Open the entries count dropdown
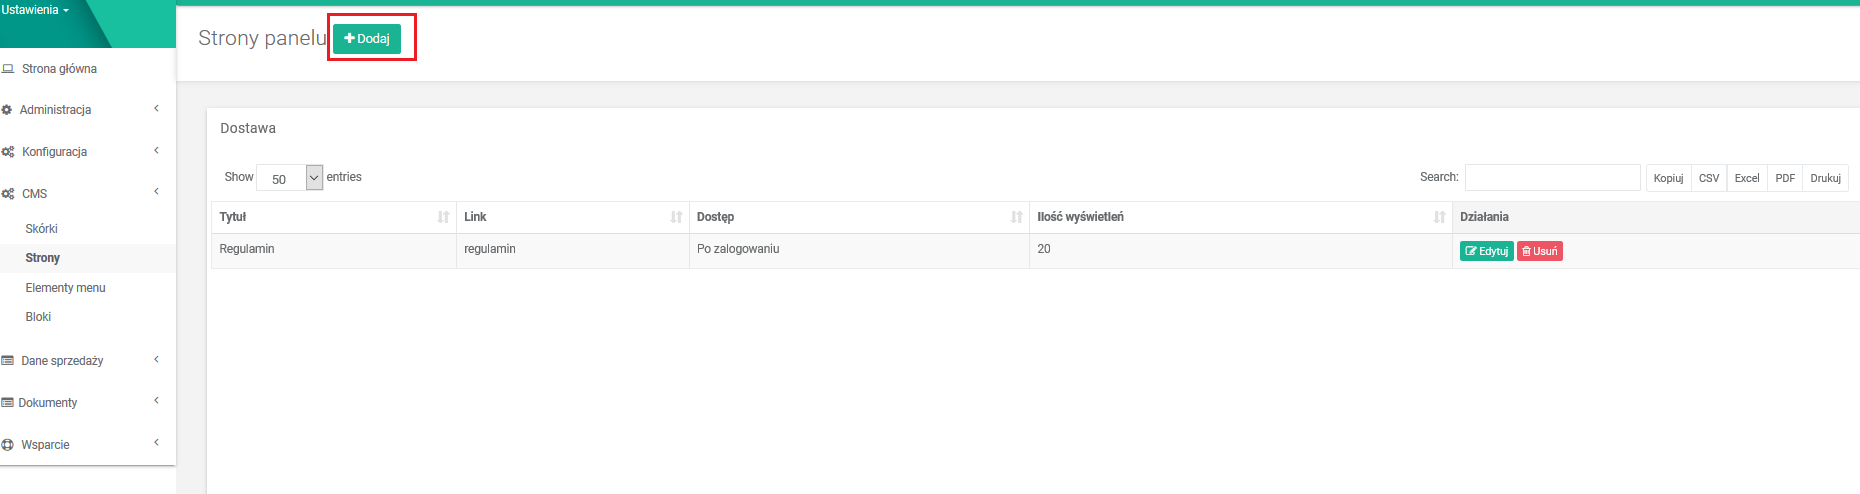 tap(314, 178)
